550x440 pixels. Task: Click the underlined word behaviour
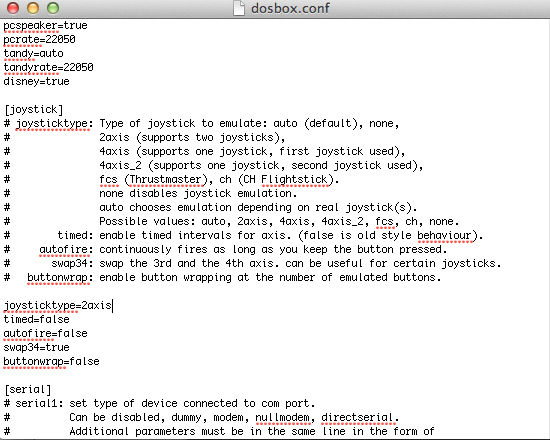tap(444, 235)
